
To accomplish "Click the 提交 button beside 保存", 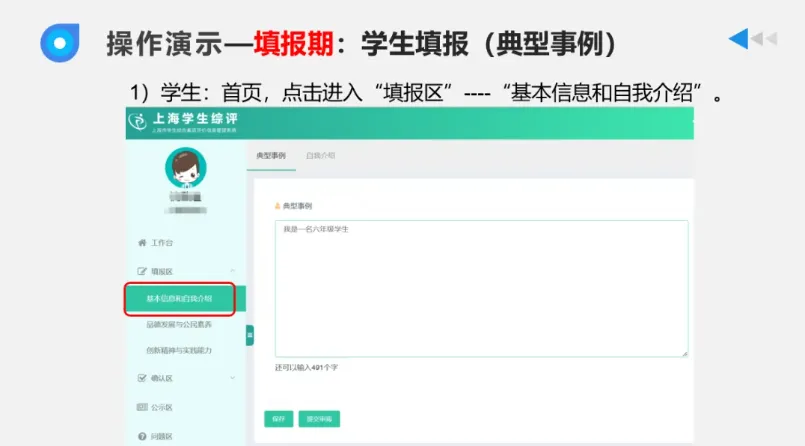I will (319, 419).
